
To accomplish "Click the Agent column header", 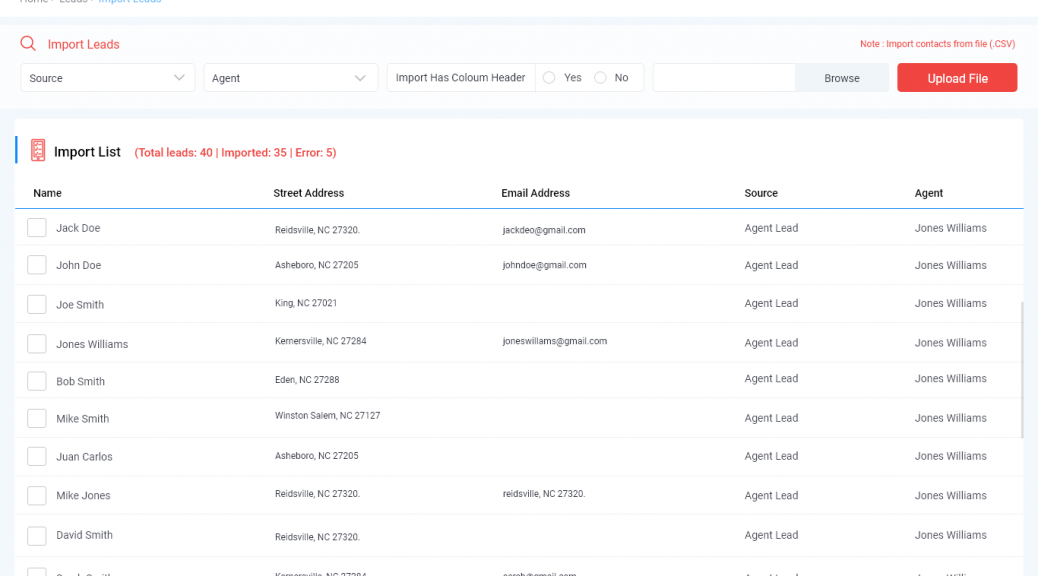I will pyautogui.click(x=929, y=193).
